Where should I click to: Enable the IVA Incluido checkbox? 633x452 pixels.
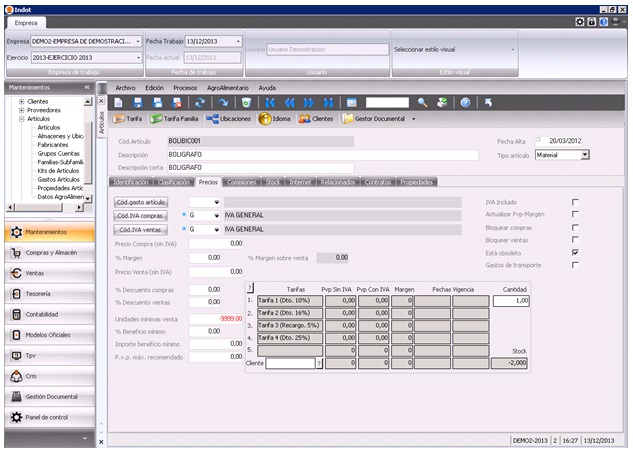[x=574, y=202]
